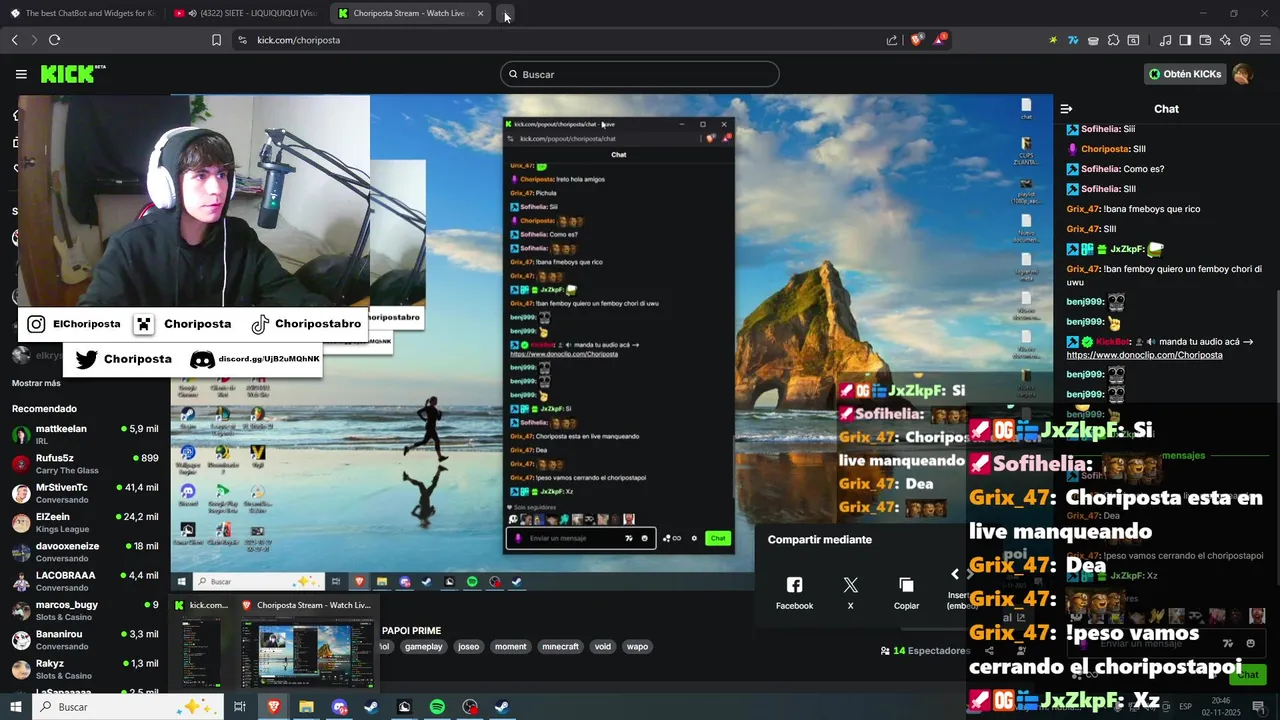The height and width of the screenshot is (720, 1280).
Task: Open the music playlist icon in toolbar
Action: pyautogui.click(x=1165, y=40)
